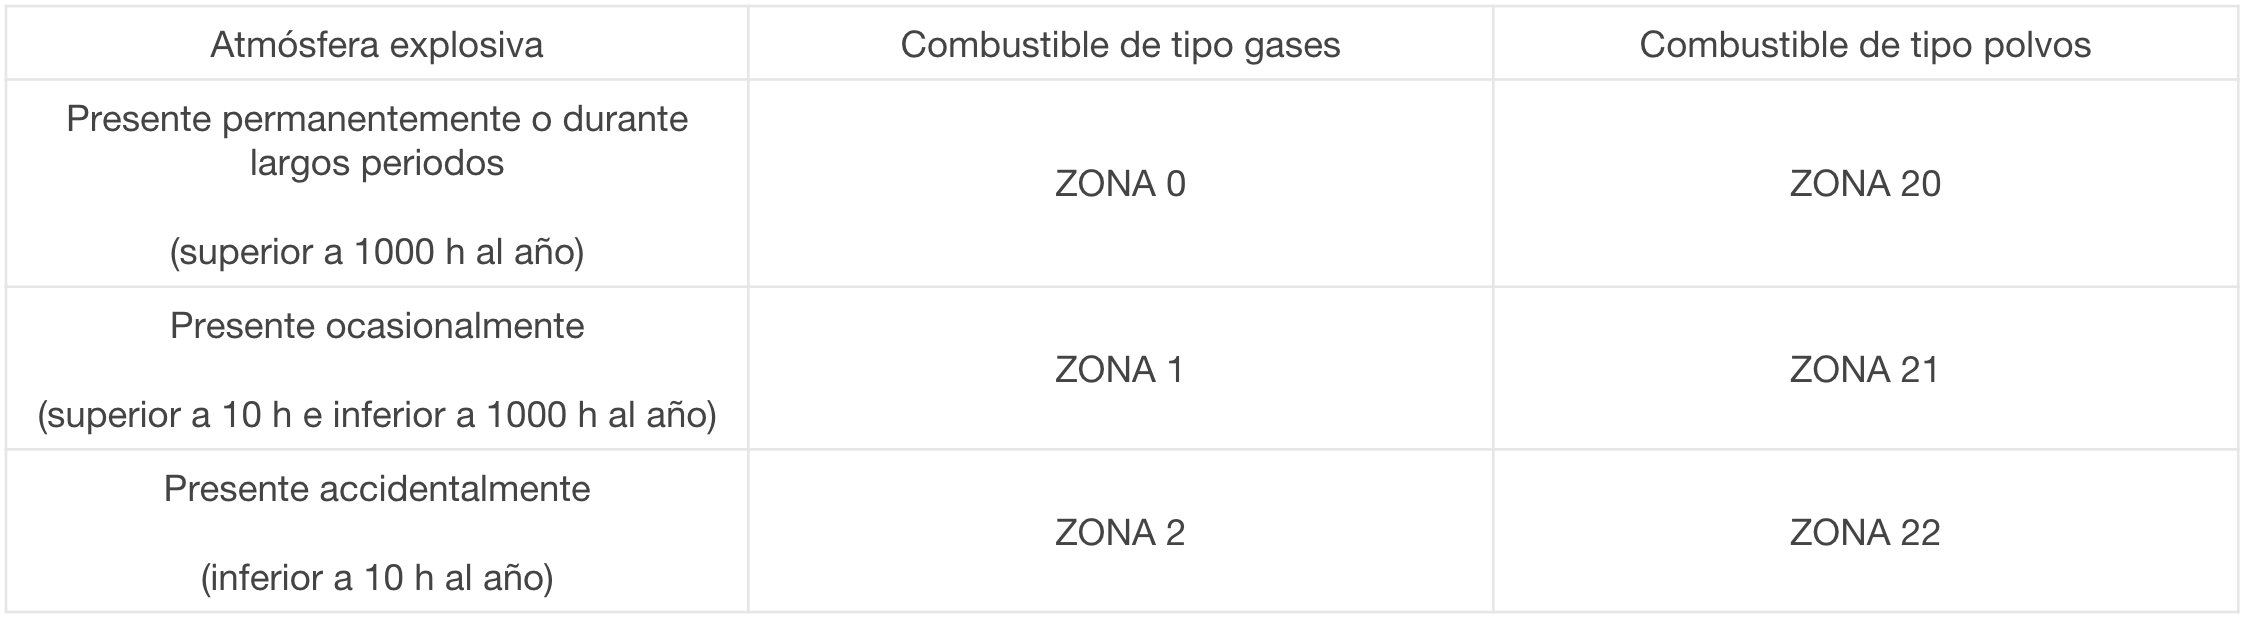Image resolution: width=2248 pixels, height=620 pixels.
Task: Select 'Presente permanentemente o durante' text
Action: pyautogui.click(x=377, y=120)
